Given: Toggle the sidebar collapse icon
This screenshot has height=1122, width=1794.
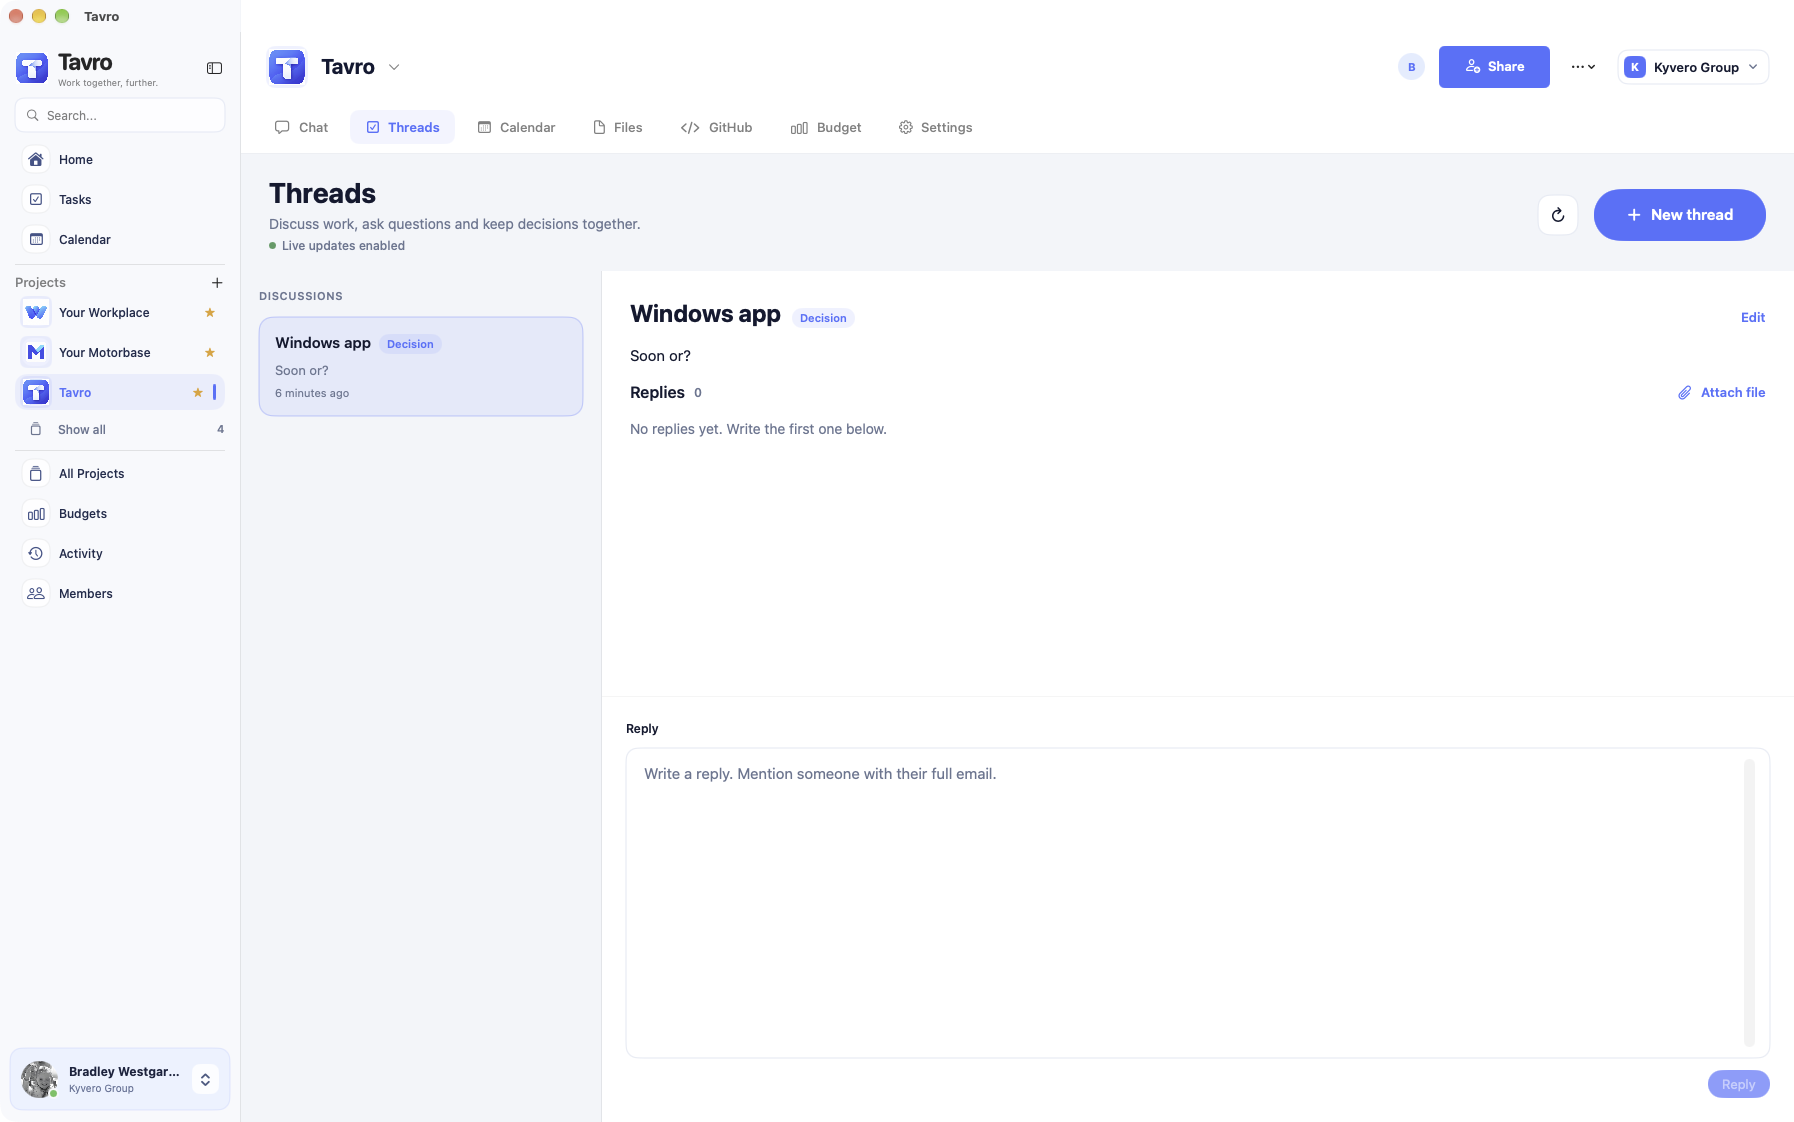Looking at the screenshot, I should click(214, 68).
